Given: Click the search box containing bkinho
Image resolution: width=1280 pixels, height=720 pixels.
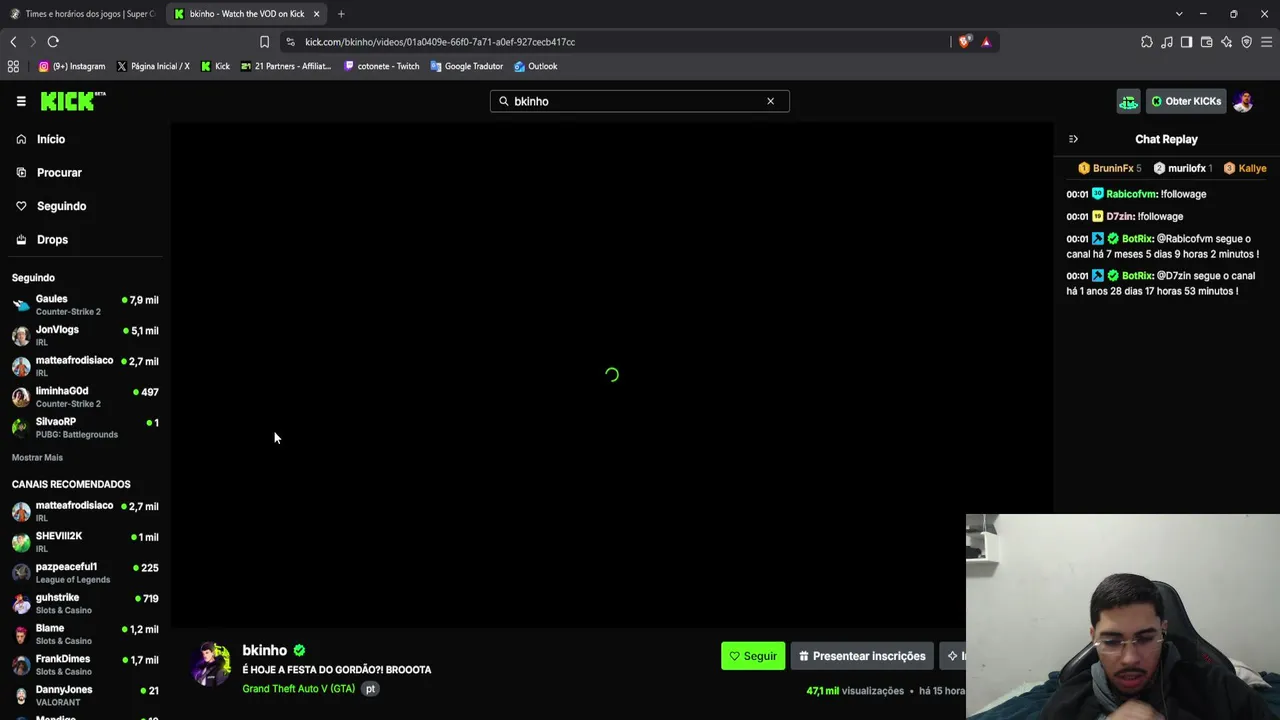Looking at the screenshot, I should point(639,101).
